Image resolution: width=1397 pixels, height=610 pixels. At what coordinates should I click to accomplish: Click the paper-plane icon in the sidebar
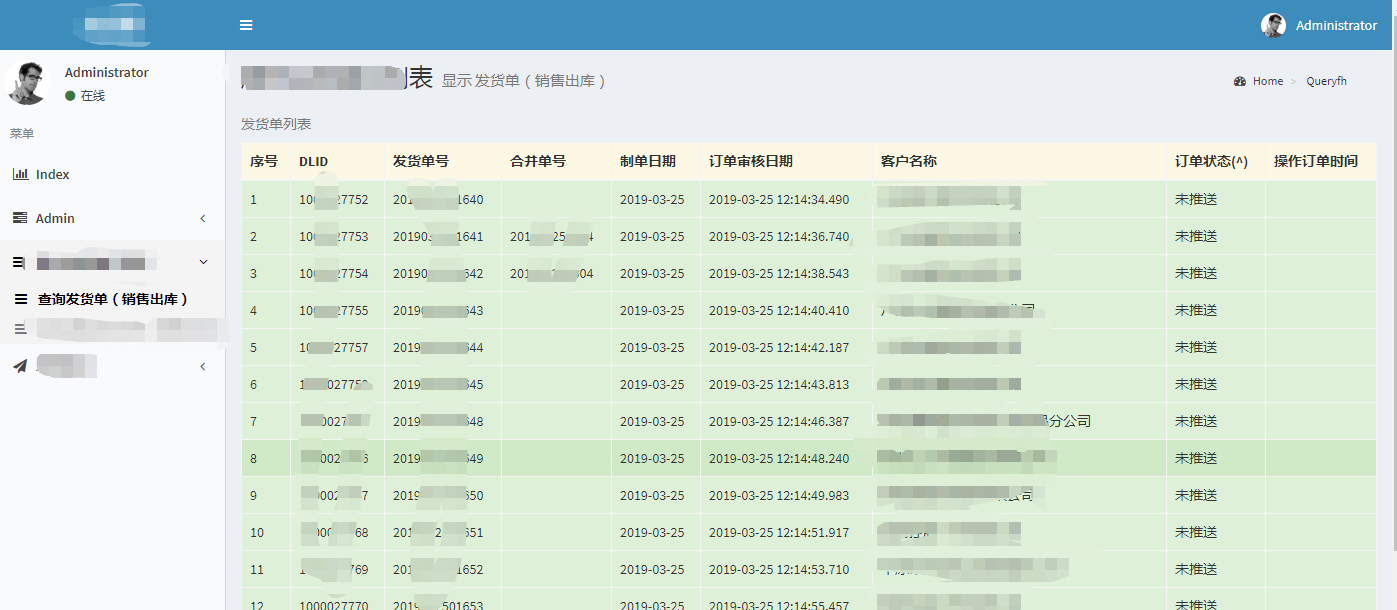pos(19,366)
